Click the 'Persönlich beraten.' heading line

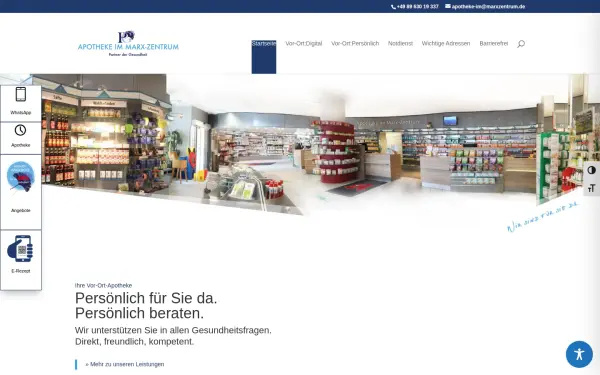tap(140, 313)
